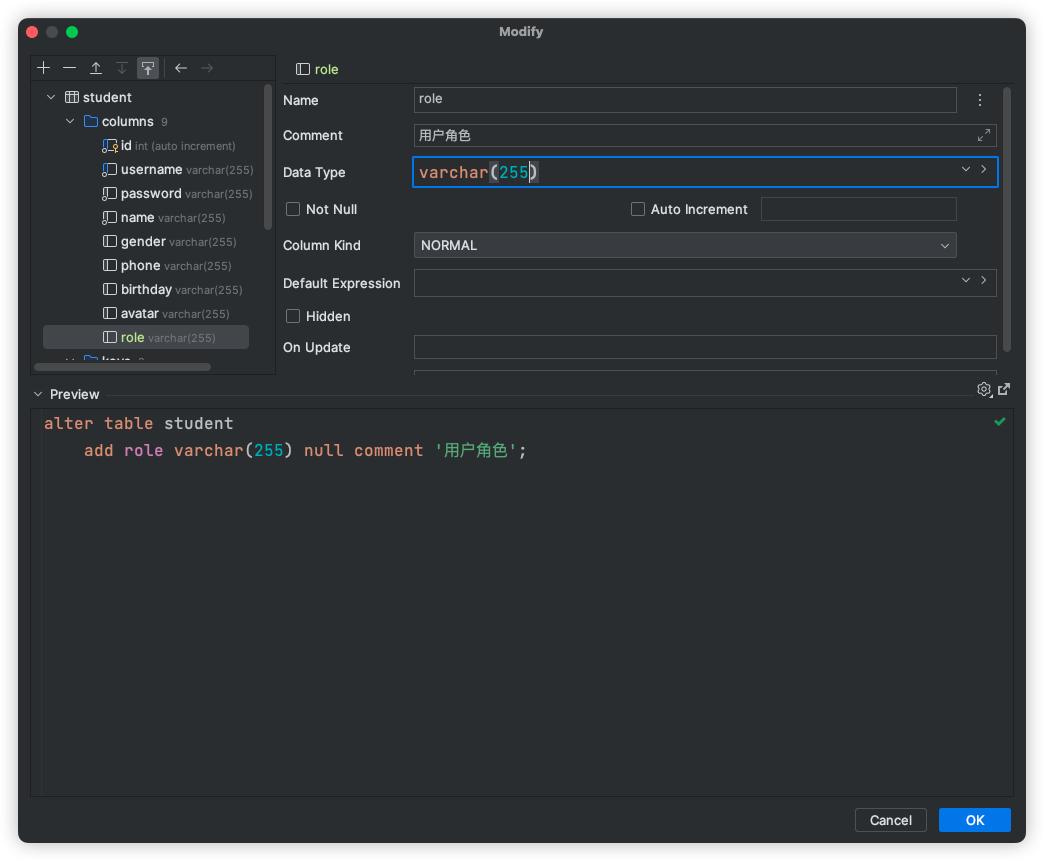Select the username column in tree
Screen dimensions: 1044x861
[x=151, y=170]
